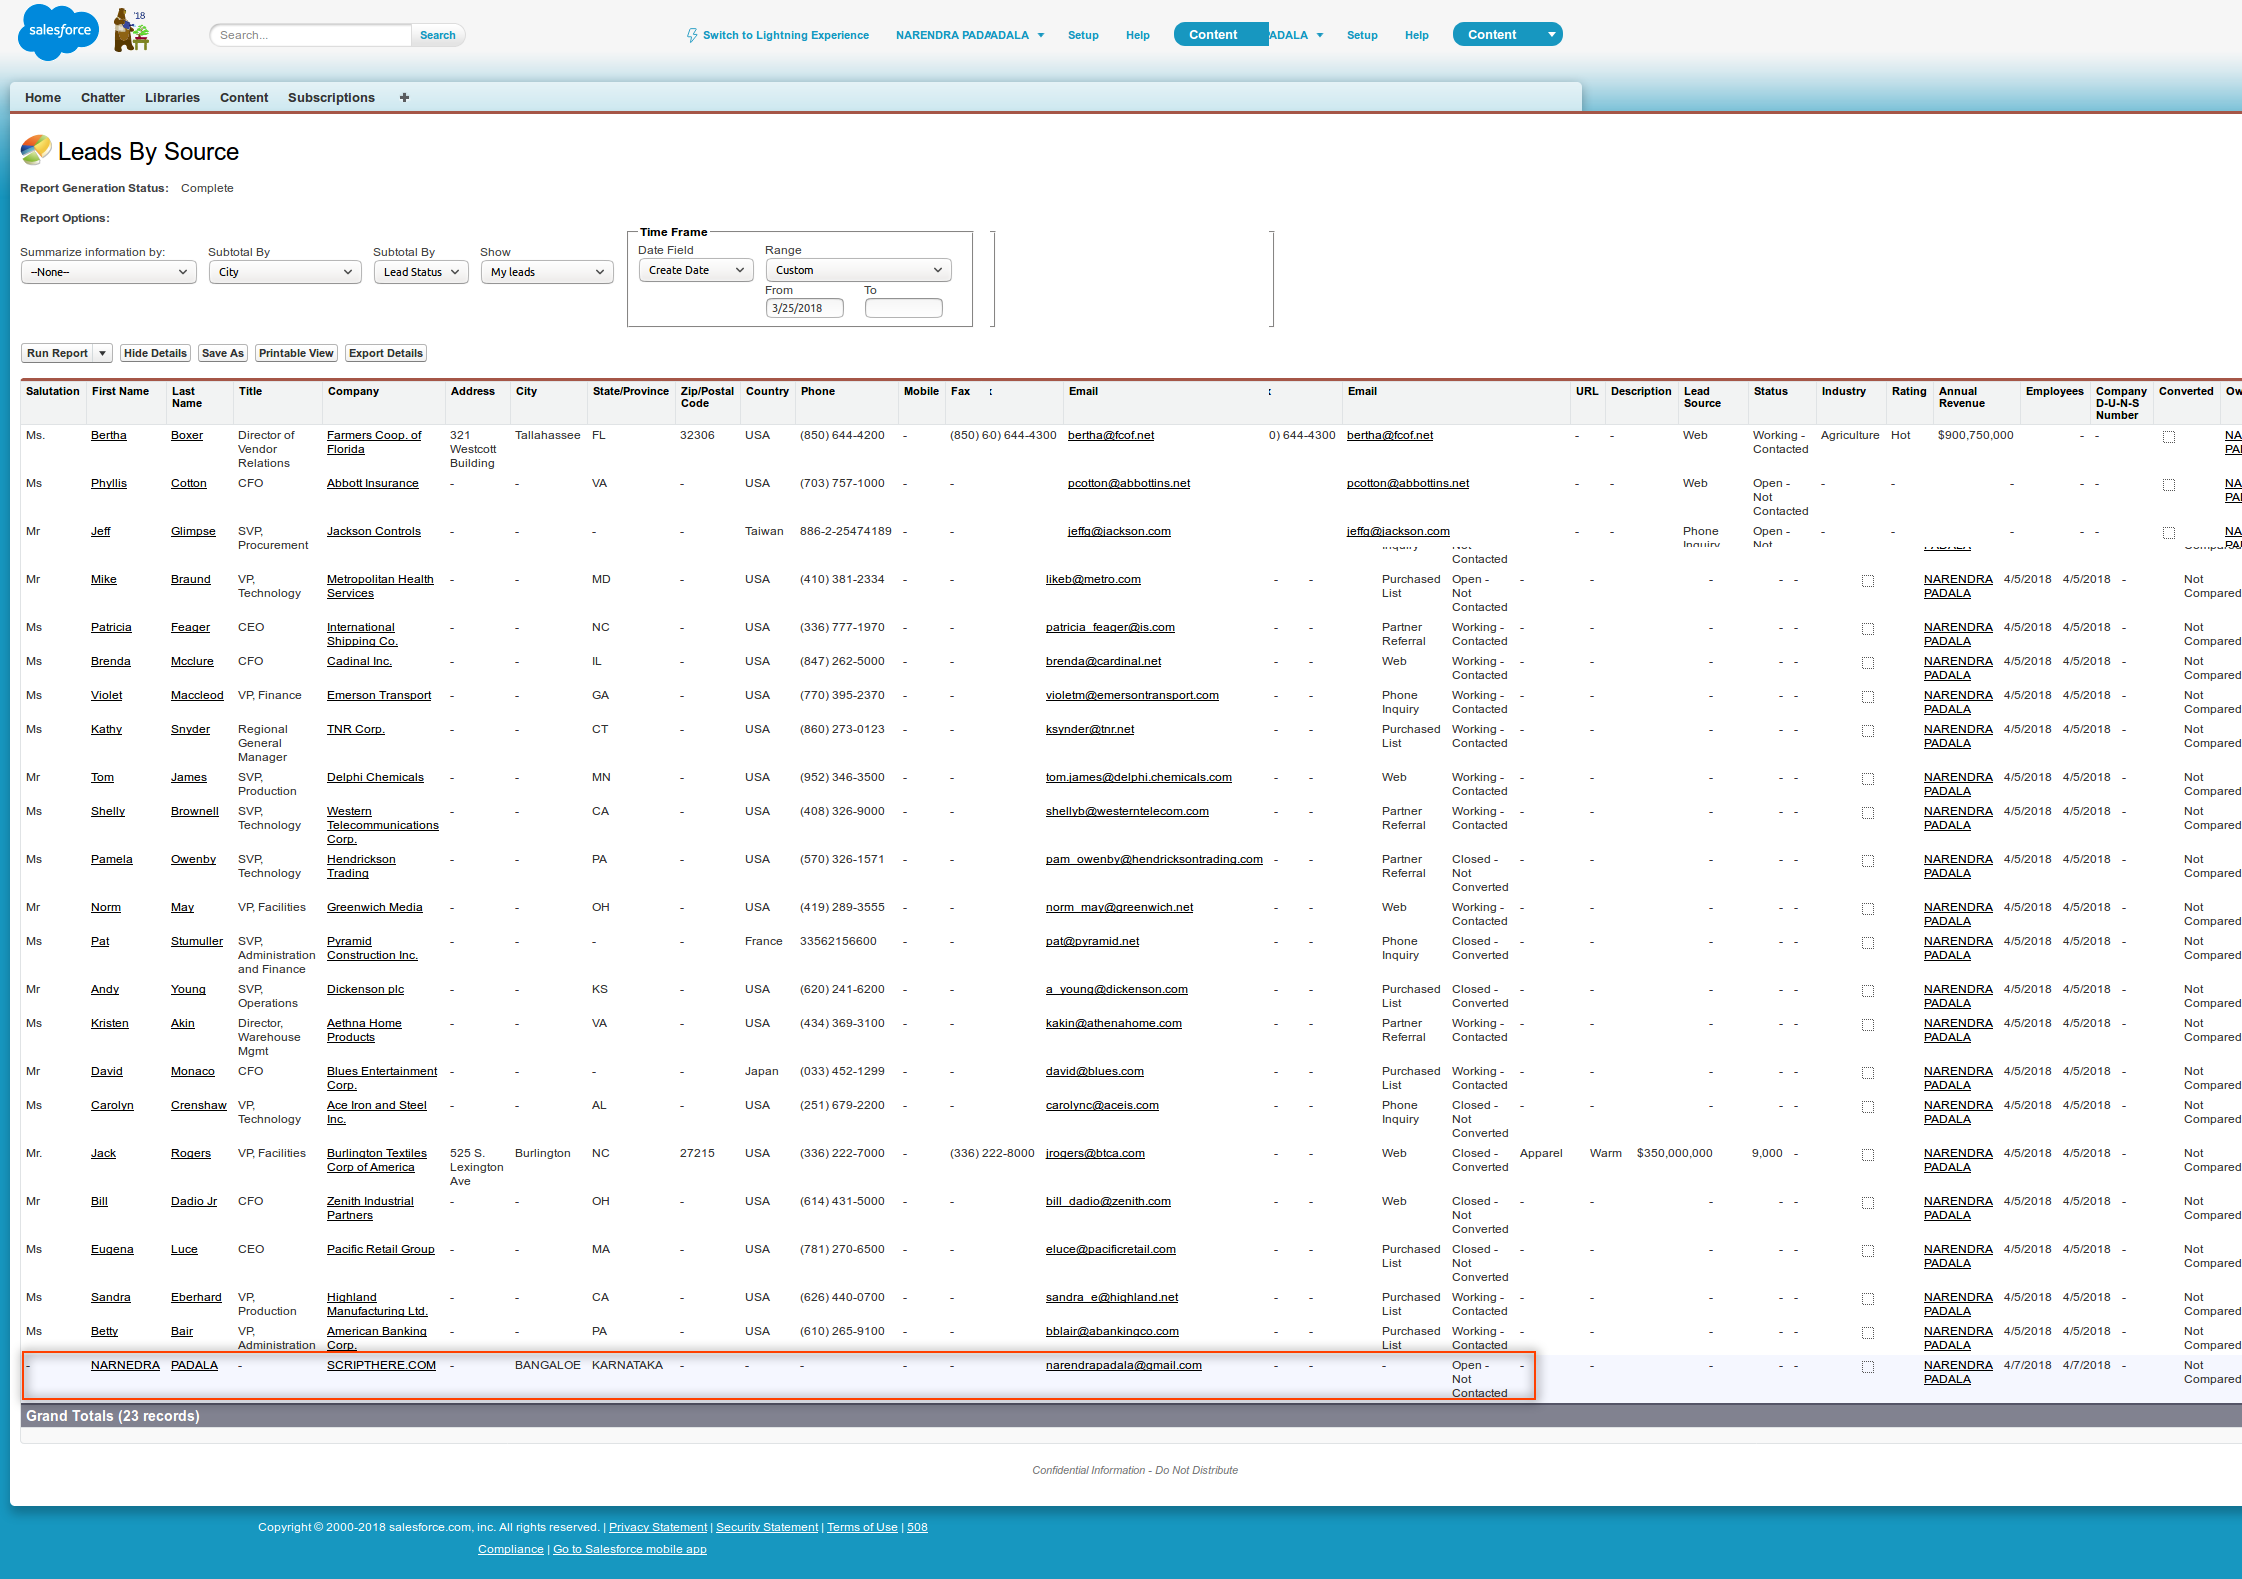This screenshot has width=2242, height=1579.
Task: Open the Chatter tab
Action: coord(103,97)
